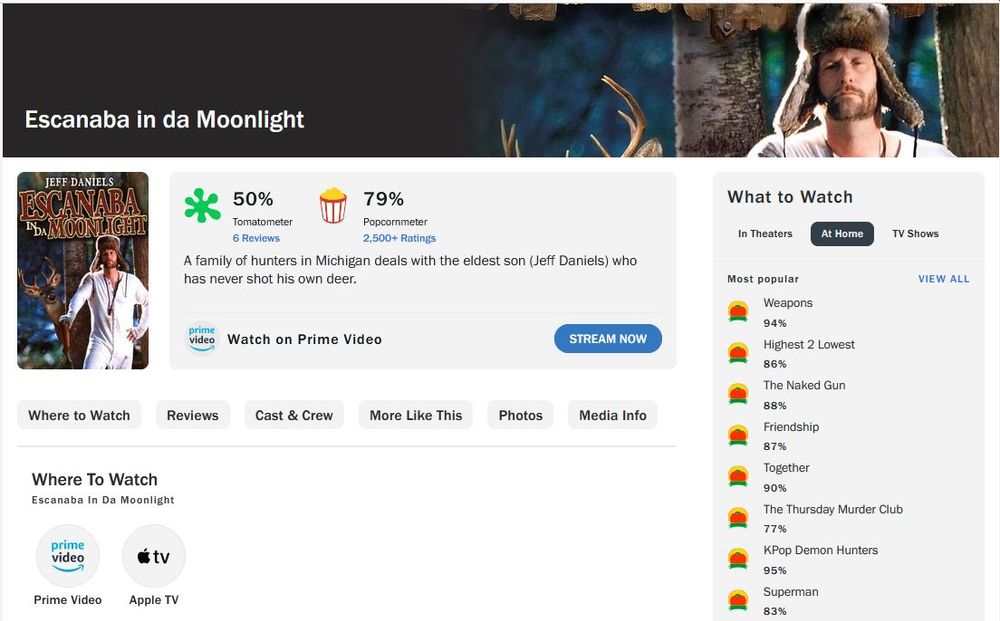Viewport: 1000px width, 621px height.
Task: Switch to the Cast & Crew tab
Action: (293, 415)
